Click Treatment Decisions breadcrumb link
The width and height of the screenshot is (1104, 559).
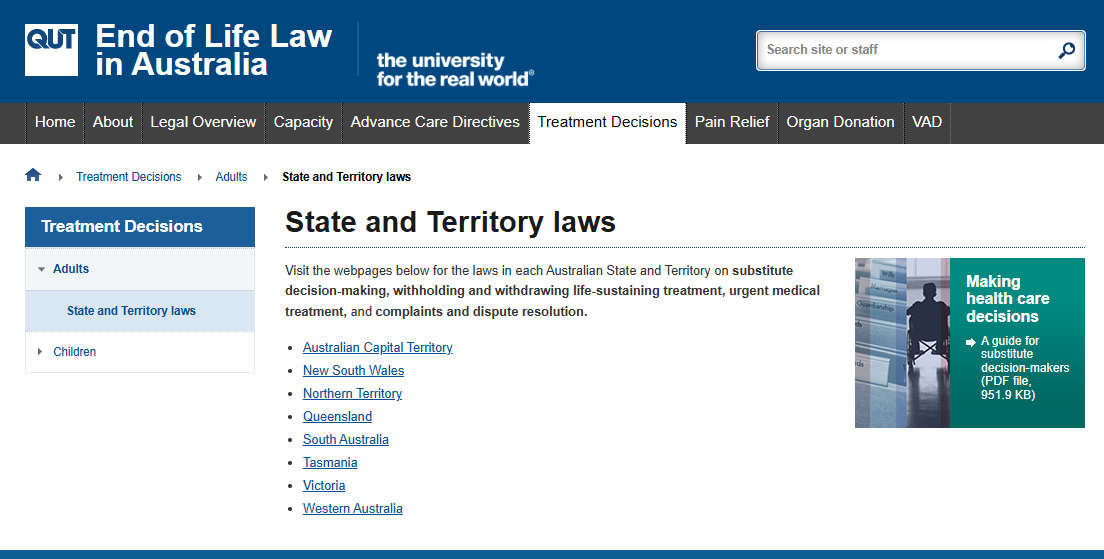point(129,177)
